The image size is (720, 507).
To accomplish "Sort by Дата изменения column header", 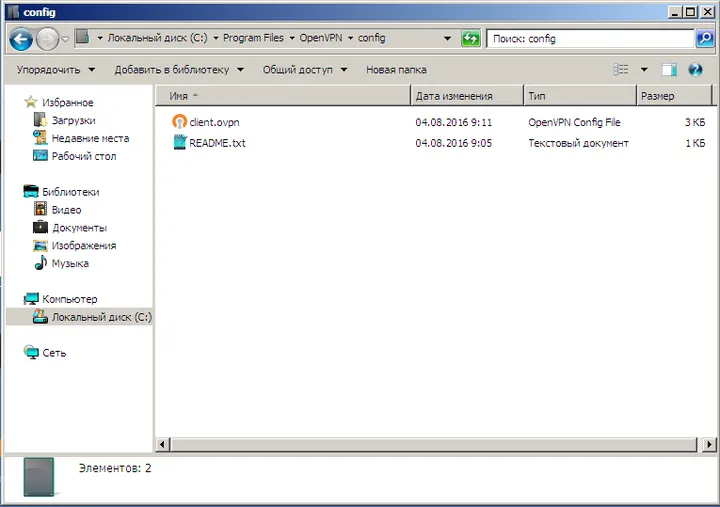I will 467,96.
